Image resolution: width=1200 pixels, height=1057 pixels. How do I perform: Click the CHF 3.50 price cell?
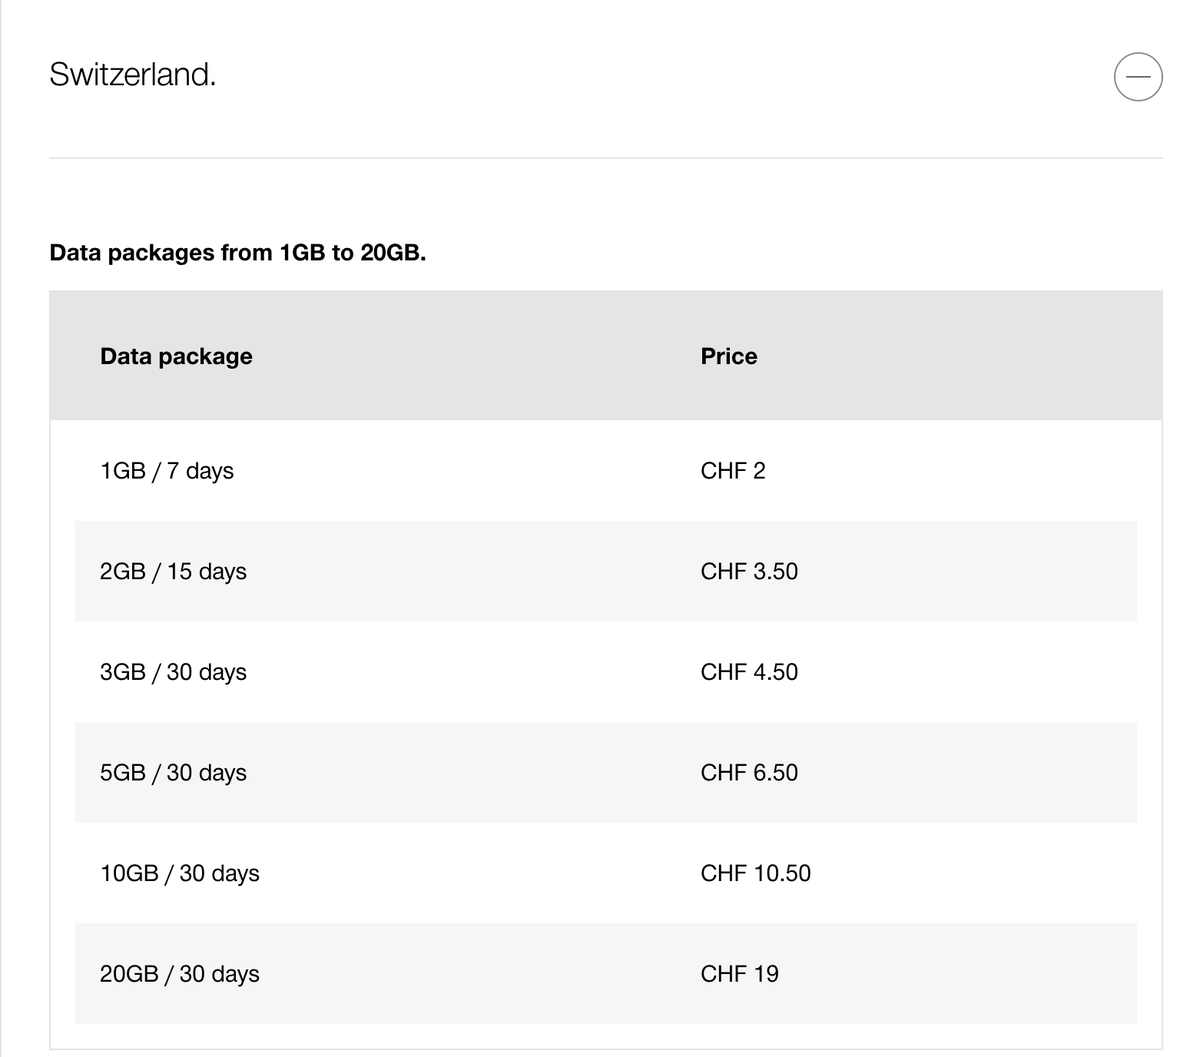(x=749, y=571)
